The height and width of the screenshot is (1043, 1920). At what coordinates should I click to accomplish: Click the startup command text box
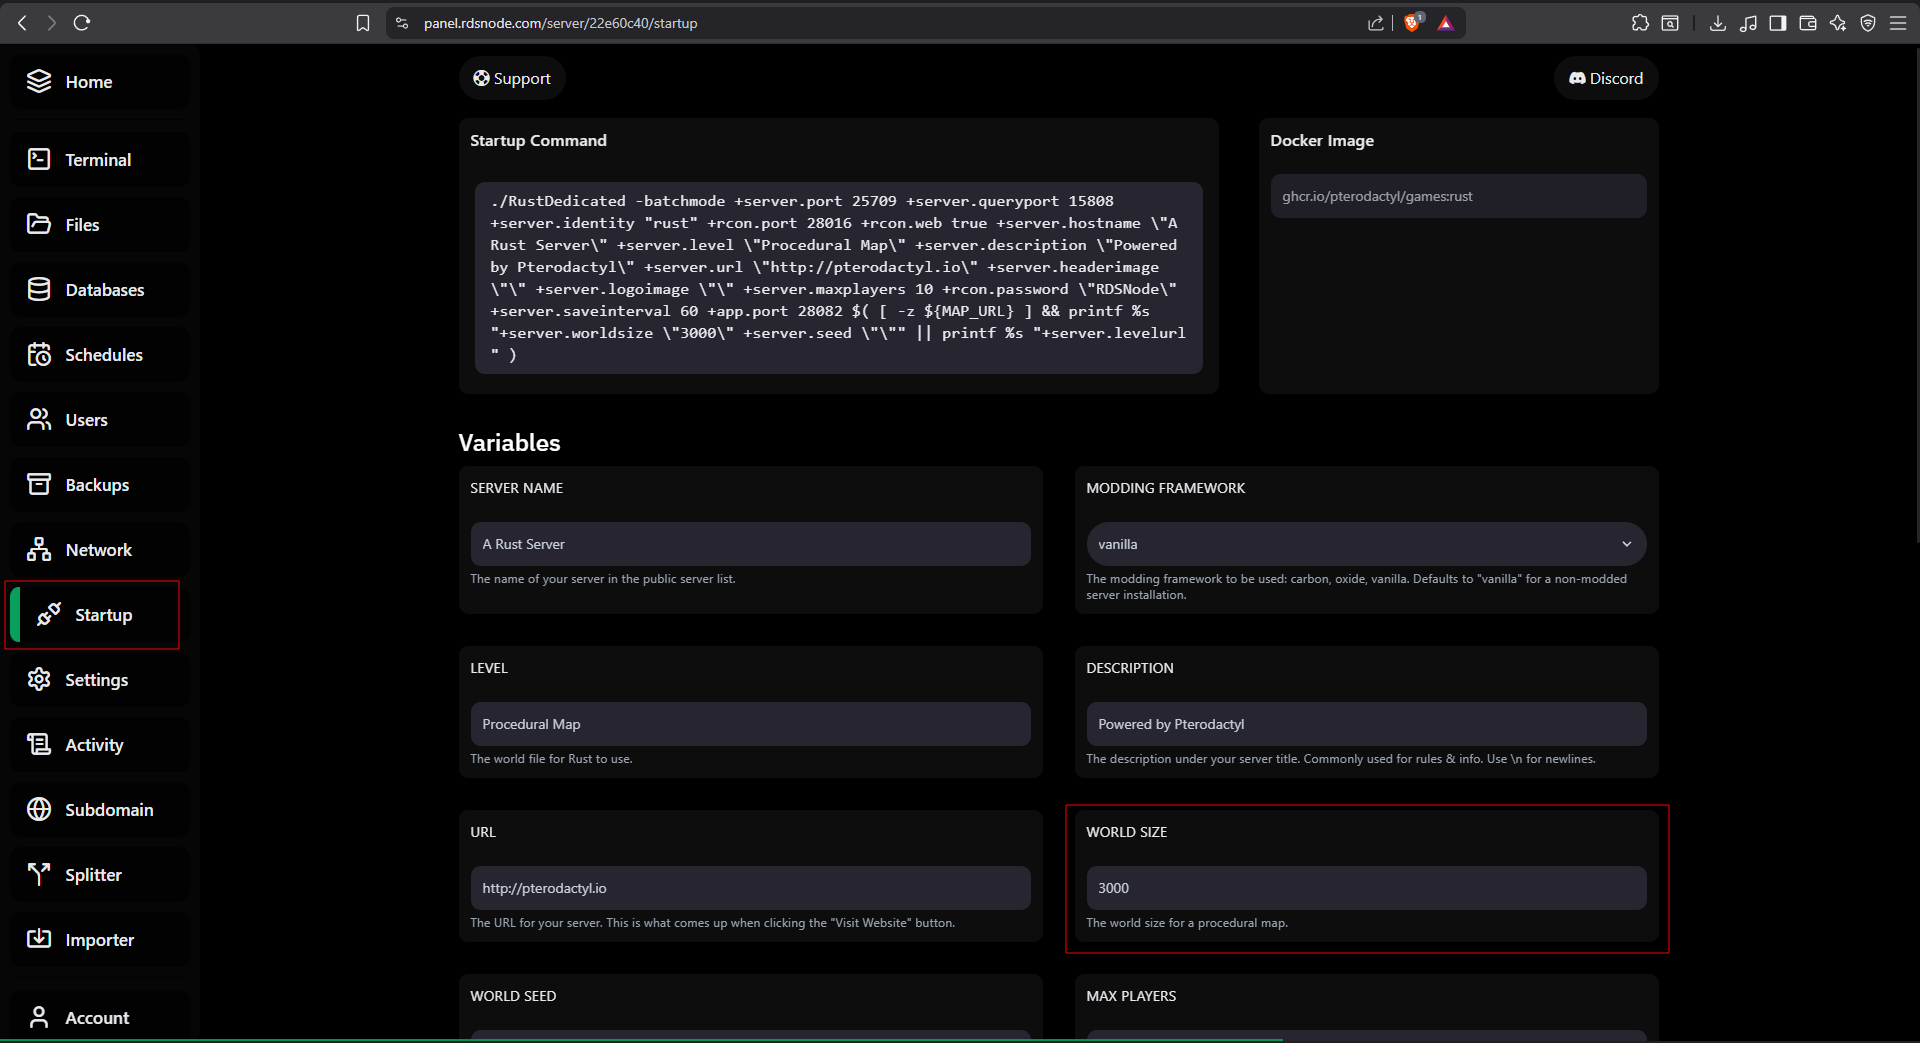point(839,278)
